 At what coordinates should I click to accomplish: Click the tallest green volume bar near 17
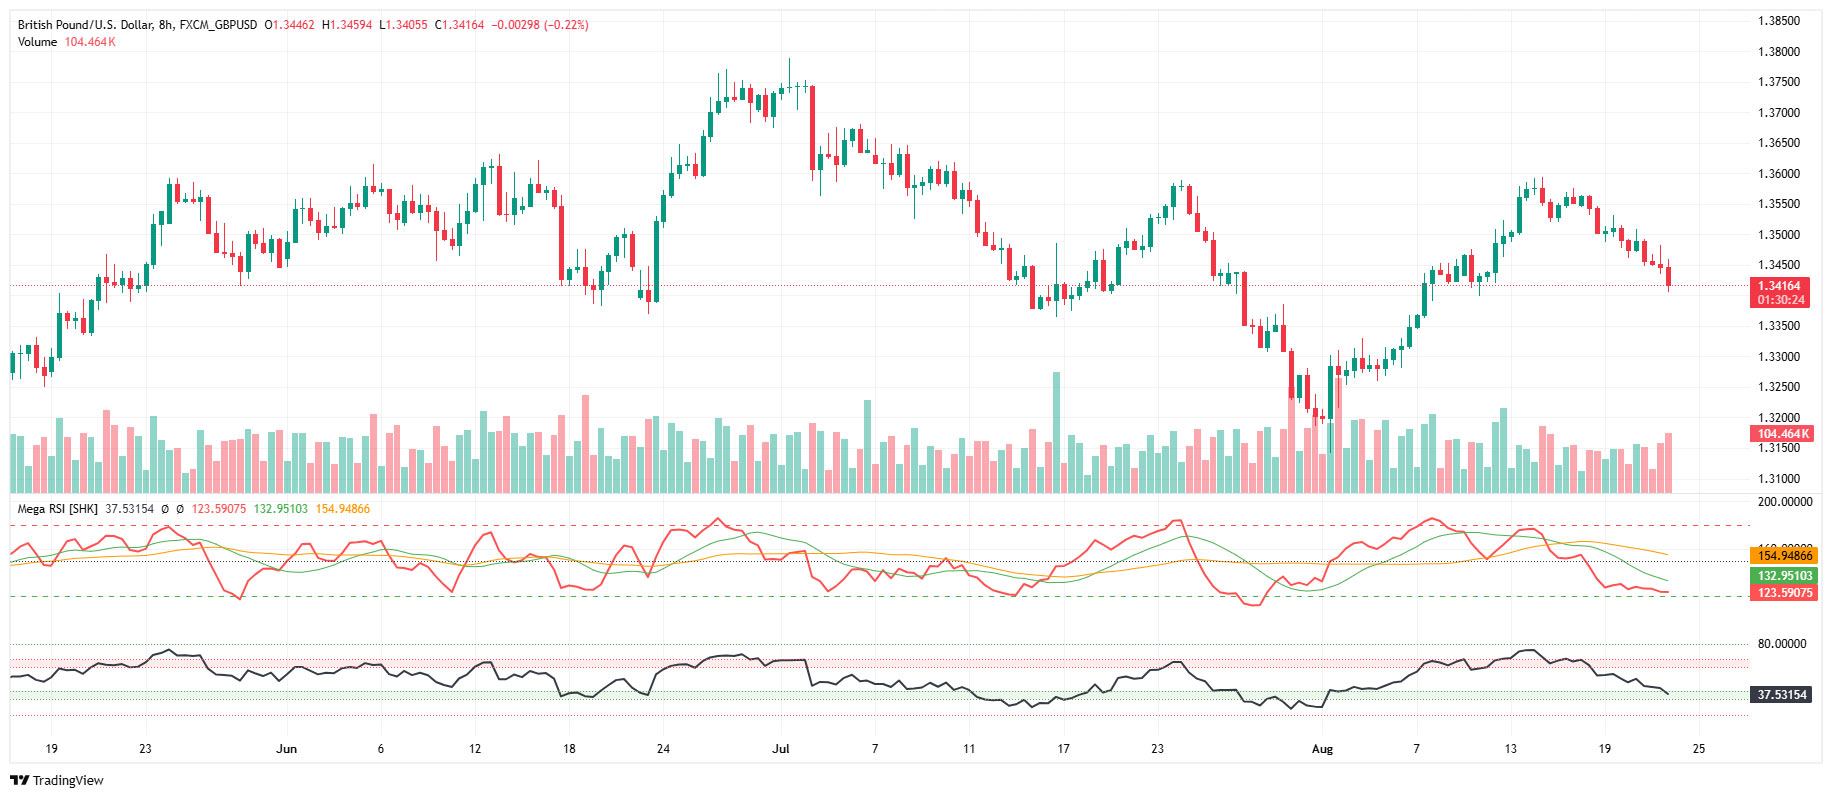[x=1056, y=430]
